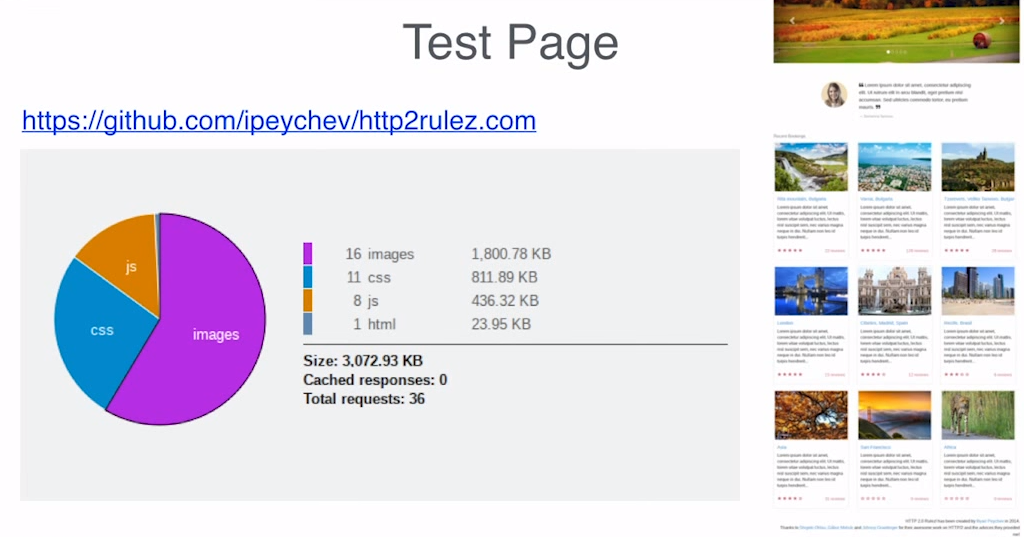Click the '16 images' legend label
This screenshot has width=1024, height=537.
point(379,254)
